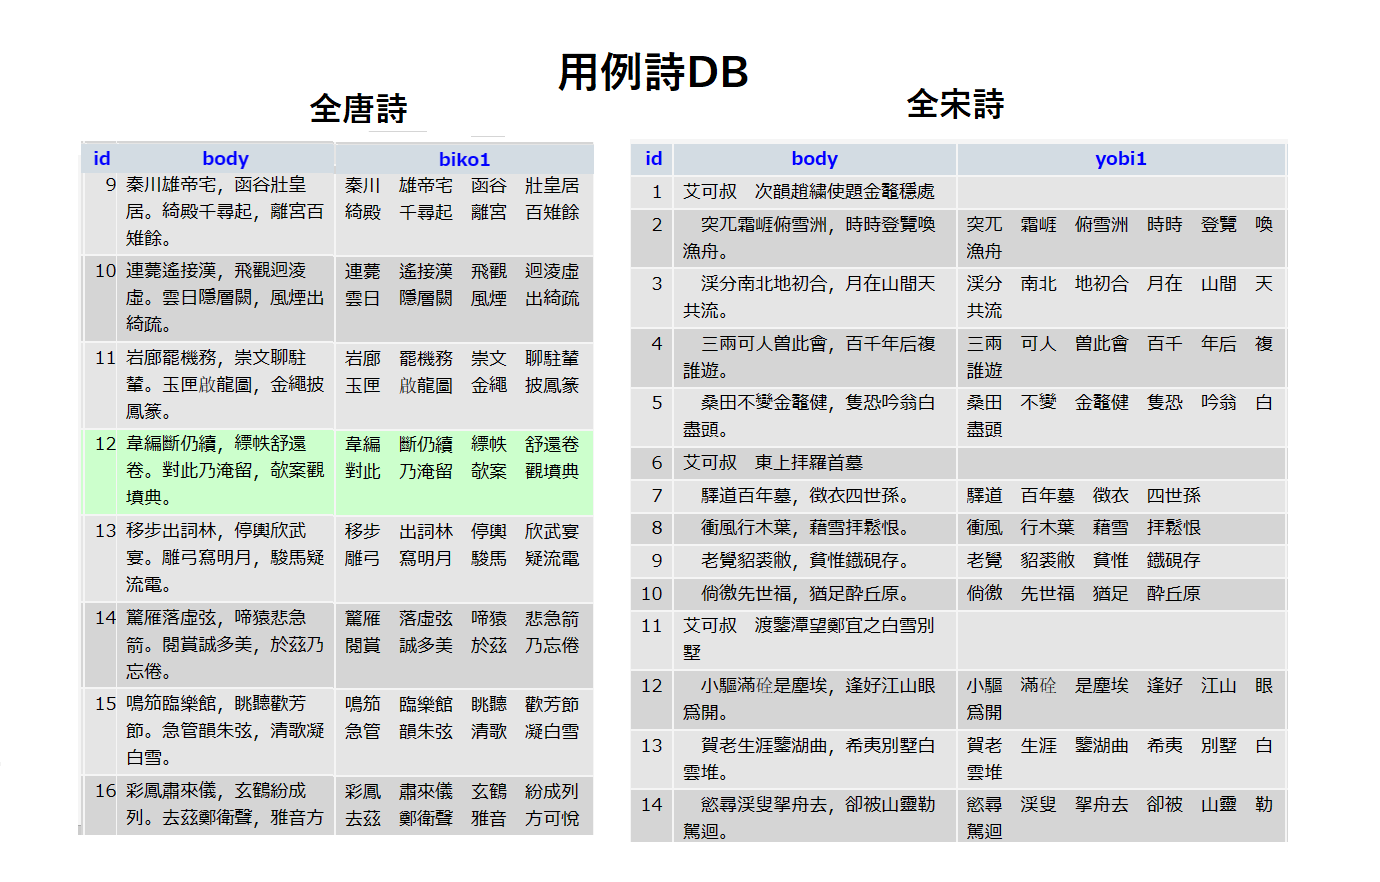1380x882 pixels.
Task: Click biko1 cell starting 秦川 雄帝宅
Action: coord(464,213)
